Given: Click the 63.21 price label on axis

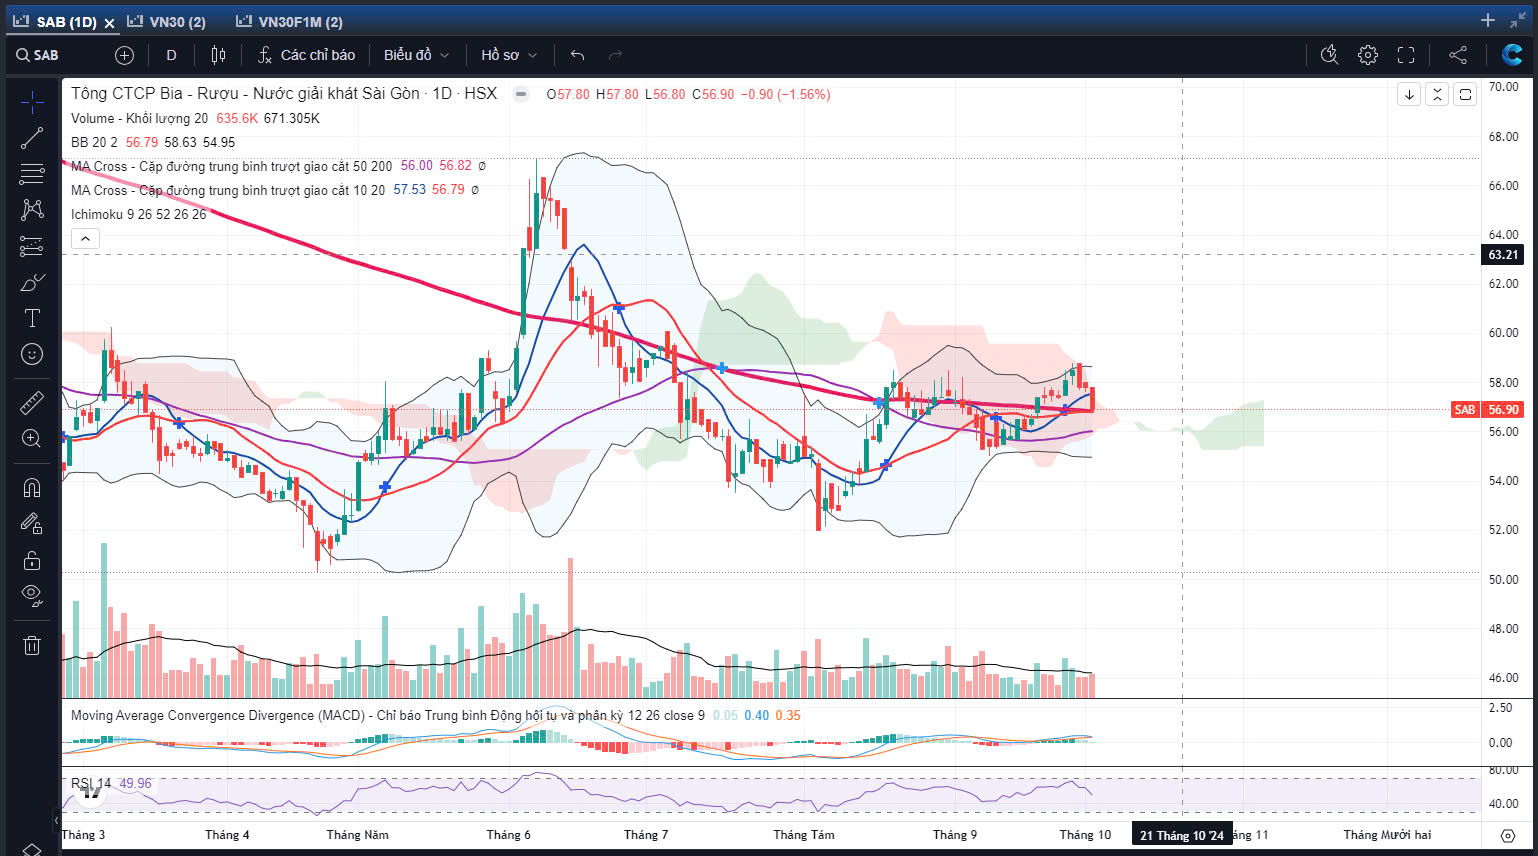Looking at the screenshot, I should click(x=1502, y=254).
